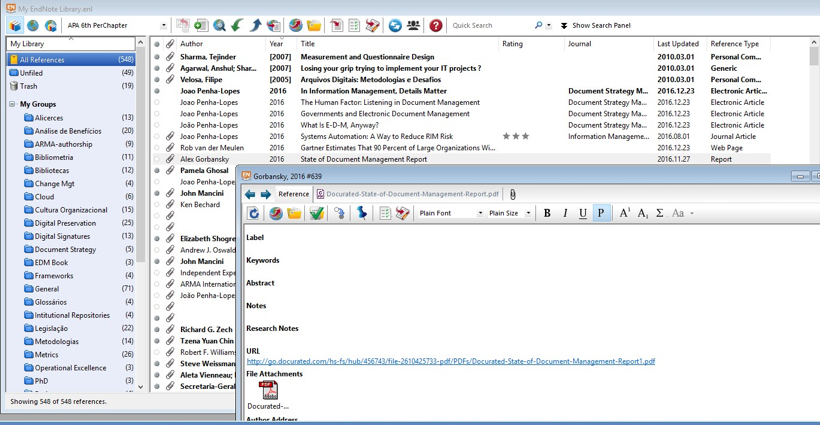This screenshot has width=820, height=425.
Task: Click Copy to Local Library icon
Action: 183,25
